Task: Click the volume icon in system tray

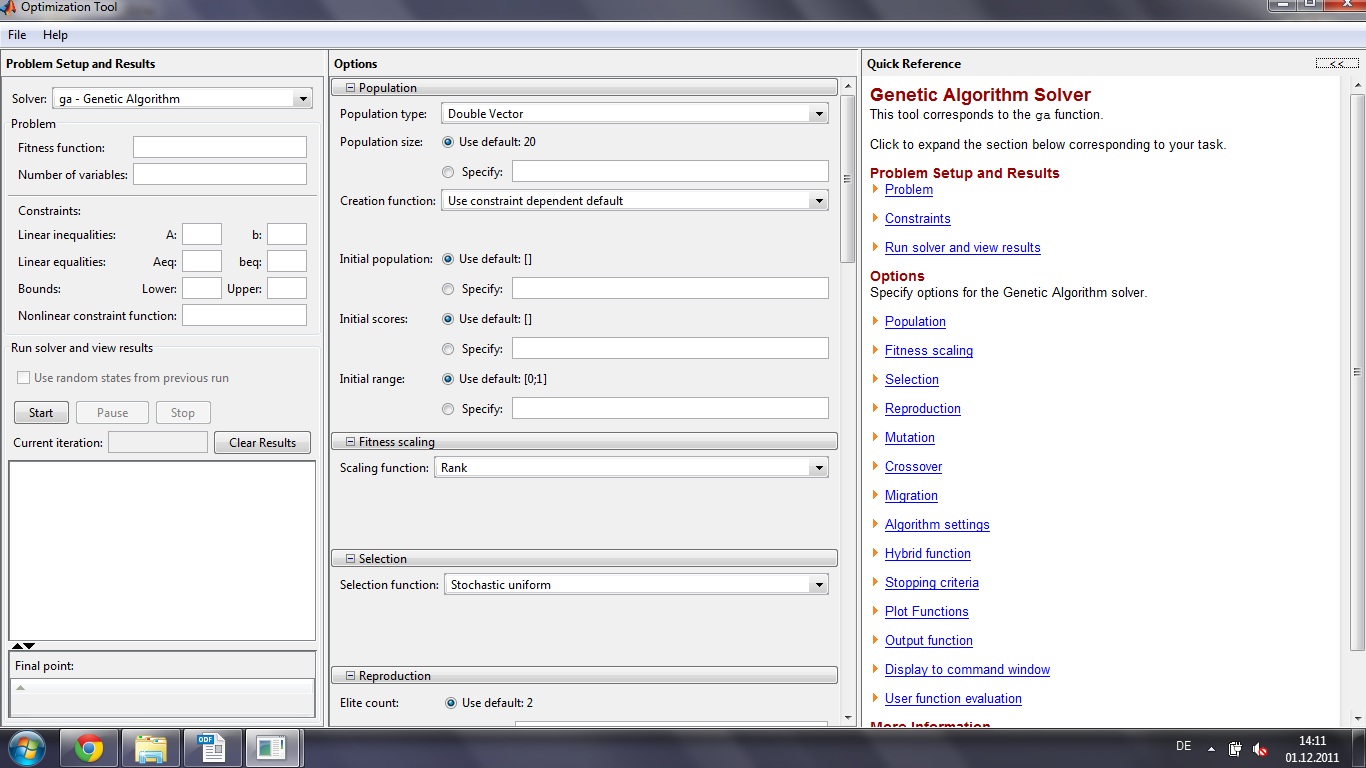Action: click(x=1261, y=749)
